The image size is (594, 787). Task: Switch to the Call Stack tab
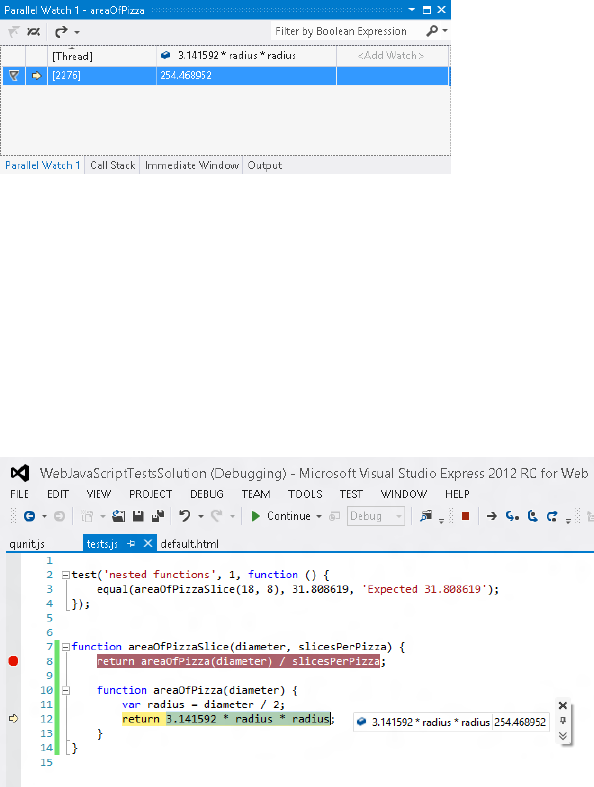[x=112, y=165]
